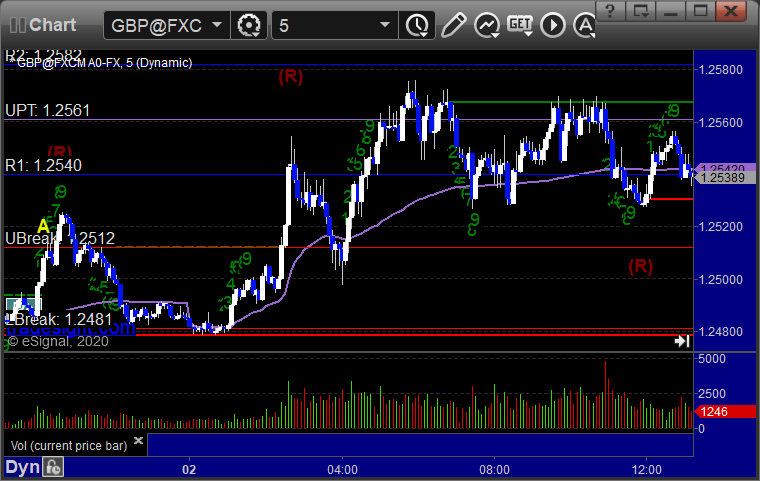Open the tradesight.com link on chart
760x481 pixels.
click(x=70, y=329)
